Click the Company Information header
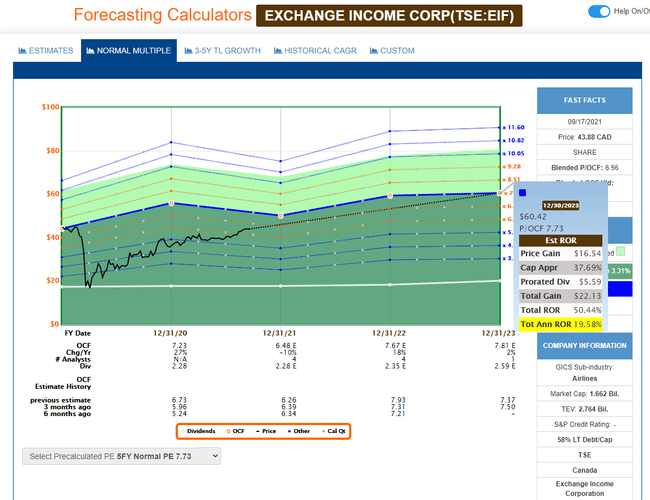Screen dimensions: 650x500 pos(586,344)
